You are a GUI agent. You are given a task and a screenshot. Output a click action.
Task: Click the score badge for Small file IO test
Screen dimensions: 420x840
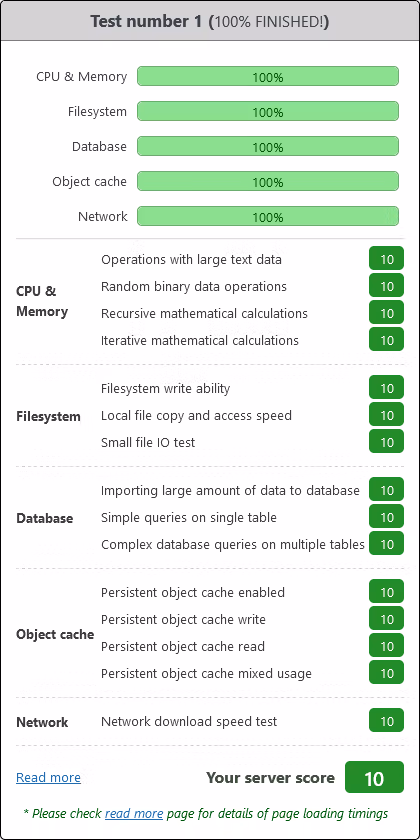pos(386,441)
